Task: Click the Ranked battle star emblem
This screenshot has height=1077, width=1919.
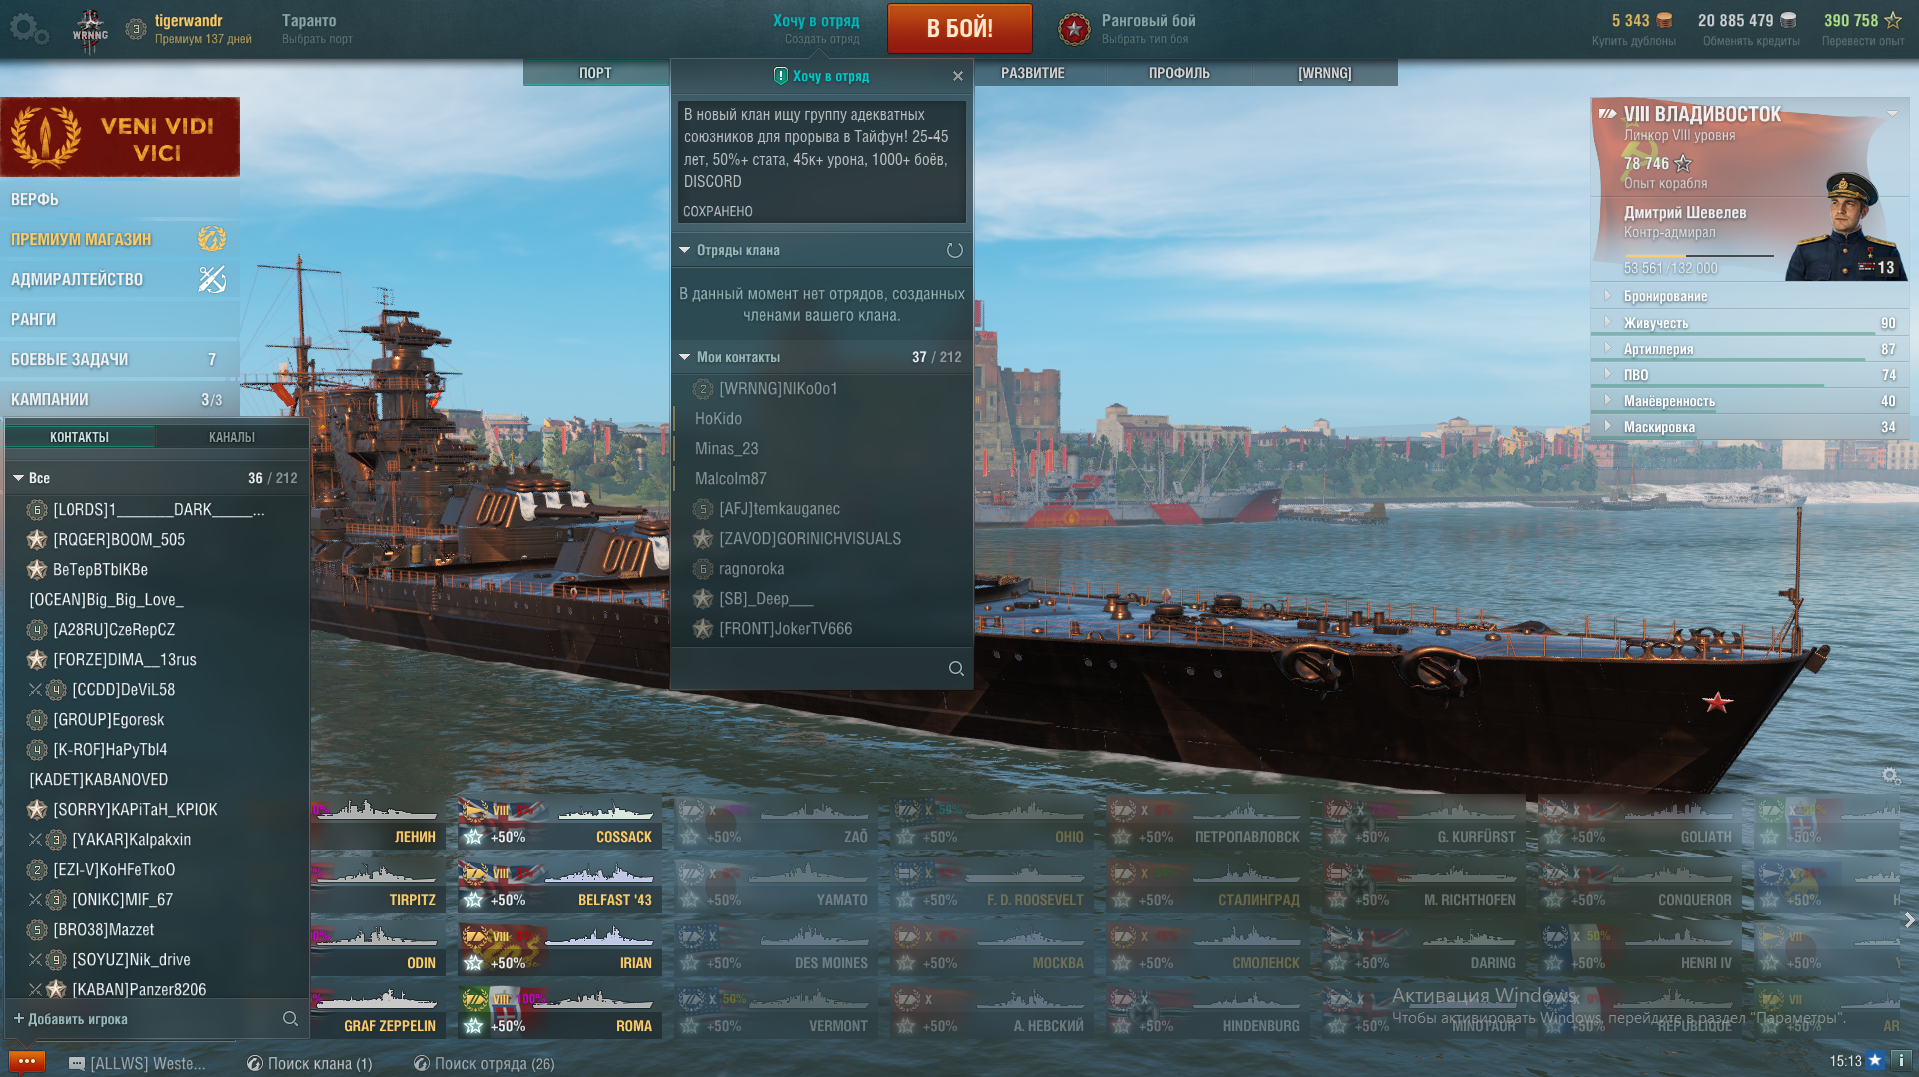Action: click(x=1074, y=29)
